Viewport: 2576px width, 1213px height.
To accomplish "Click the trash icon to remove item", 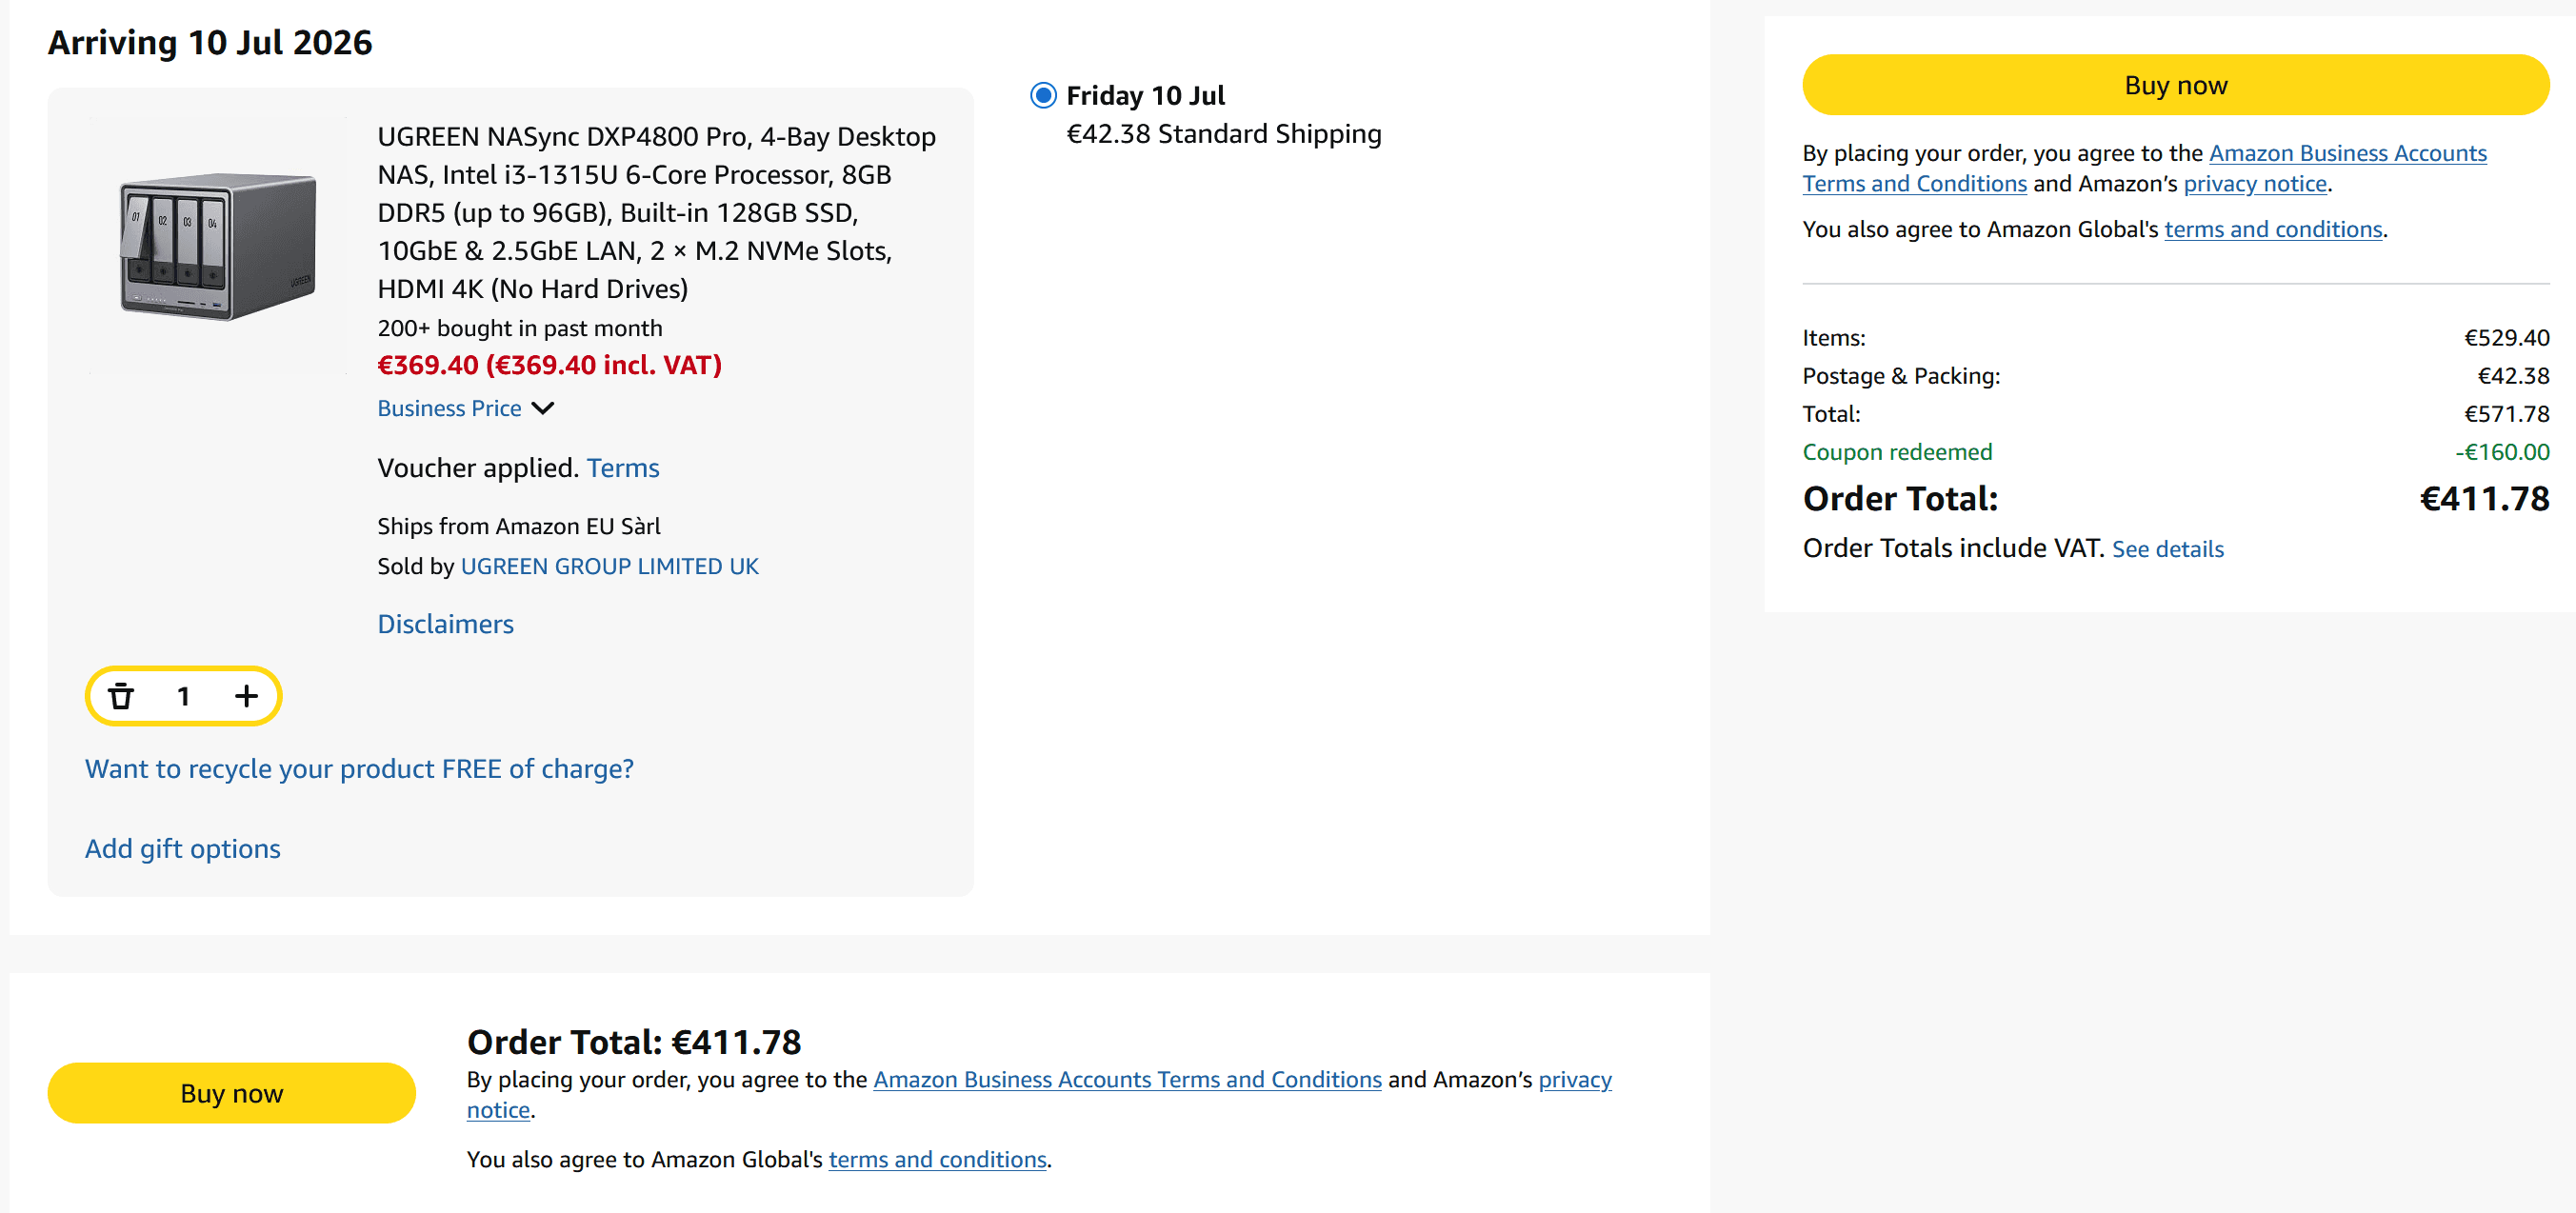I will pos(121,696).
